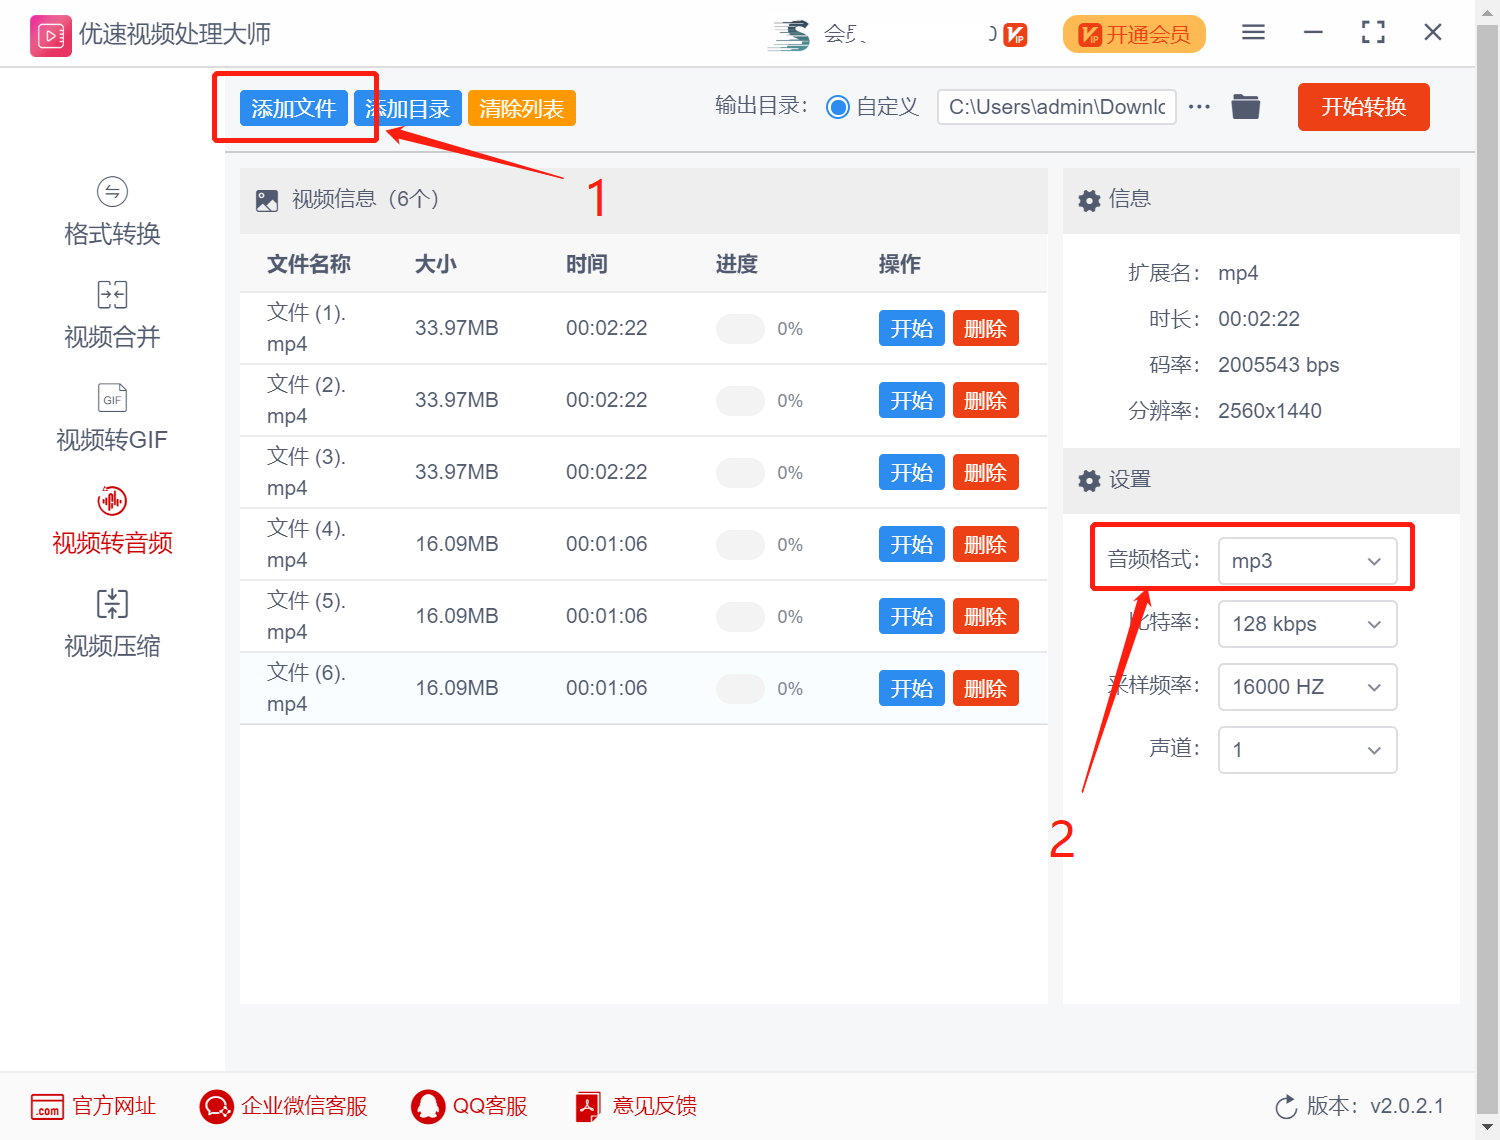Click the 2005543 bps bitrate value

(1279, 365)
